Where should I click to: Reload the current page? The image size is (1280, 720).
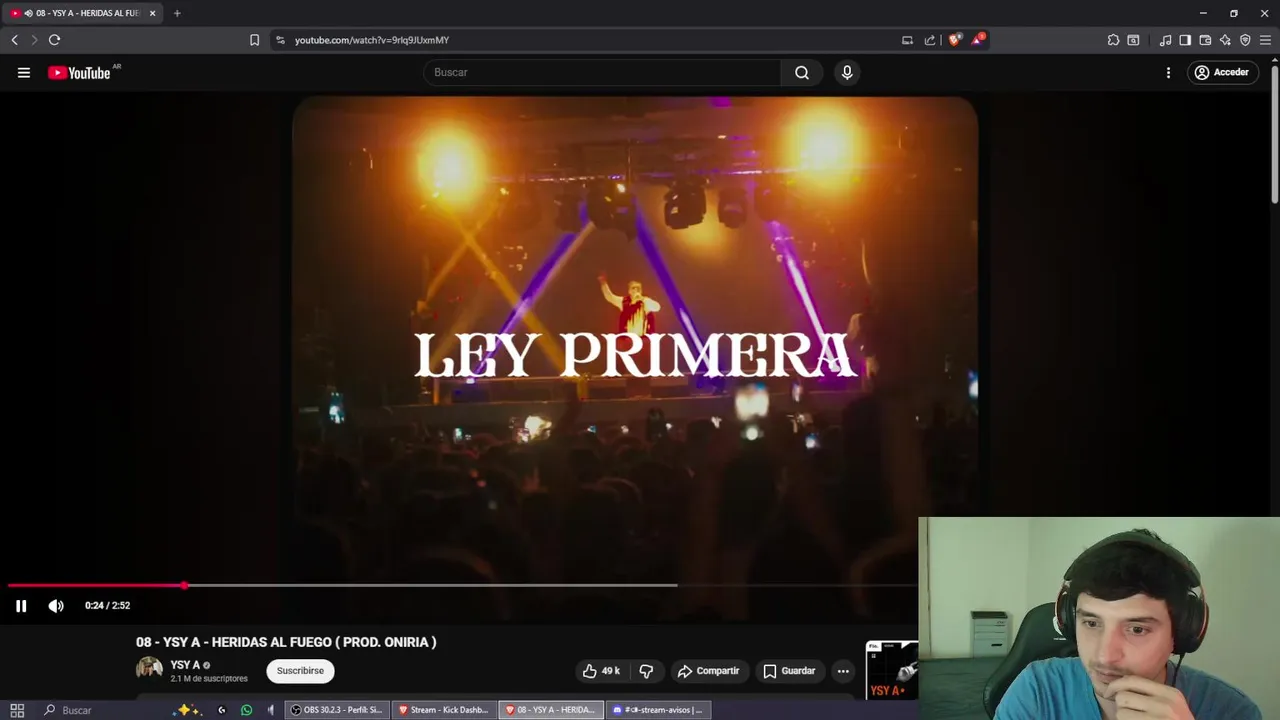(54, 40)
